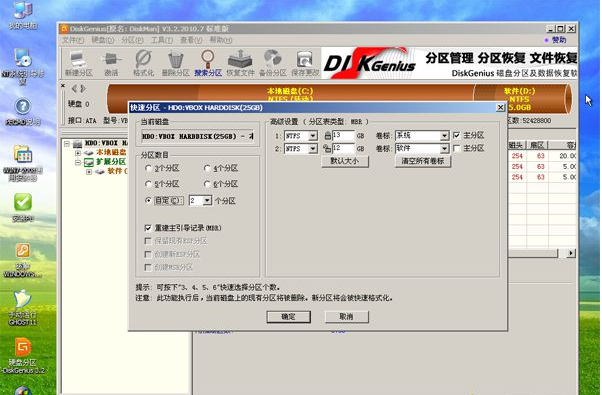The image size is (602, 395).
Task: Open the 工具(T) menu
Action: (x=162, y=40)
